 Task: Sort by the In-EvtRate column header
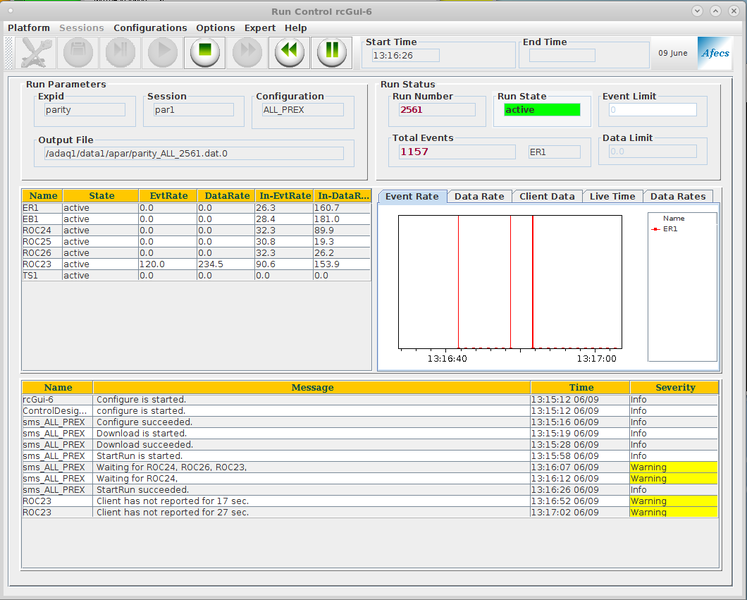click(x=284, y=196)
